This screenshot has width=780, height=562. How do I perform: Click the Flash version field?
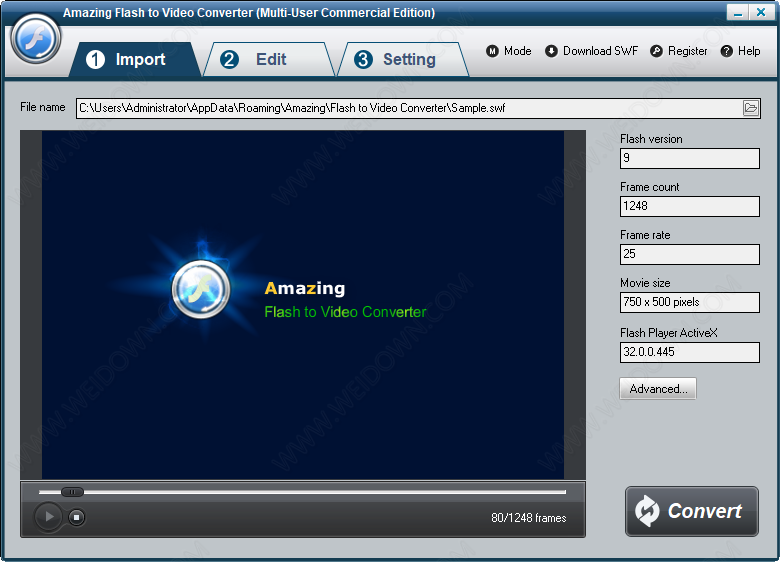click(x=689, y=158)
